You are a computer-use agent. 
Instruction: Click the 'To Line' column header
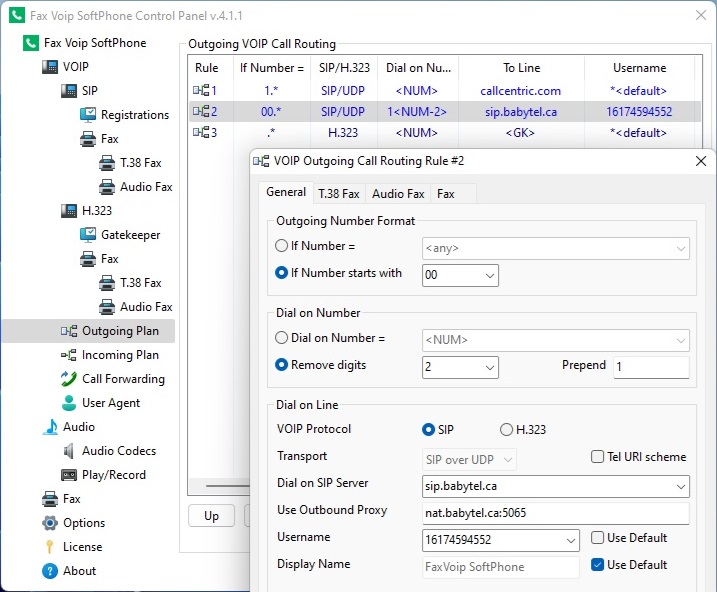pos(521,68)
